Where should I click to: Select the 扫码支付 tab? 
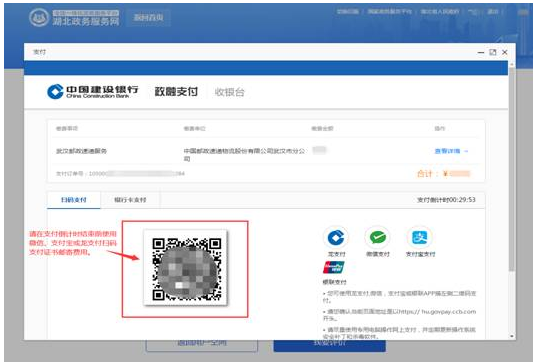74,200
